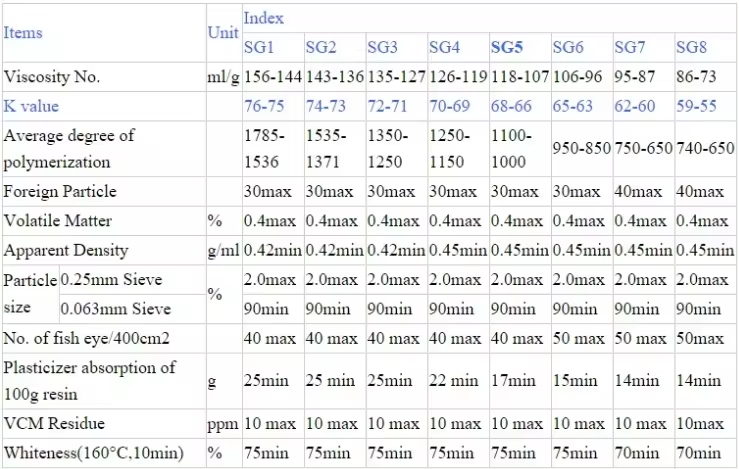The height and width of the screenshot is (469, 739).
Task: Click the 'VCM Residue' row label
Action: pyautogui.click(x=54, y=423)
